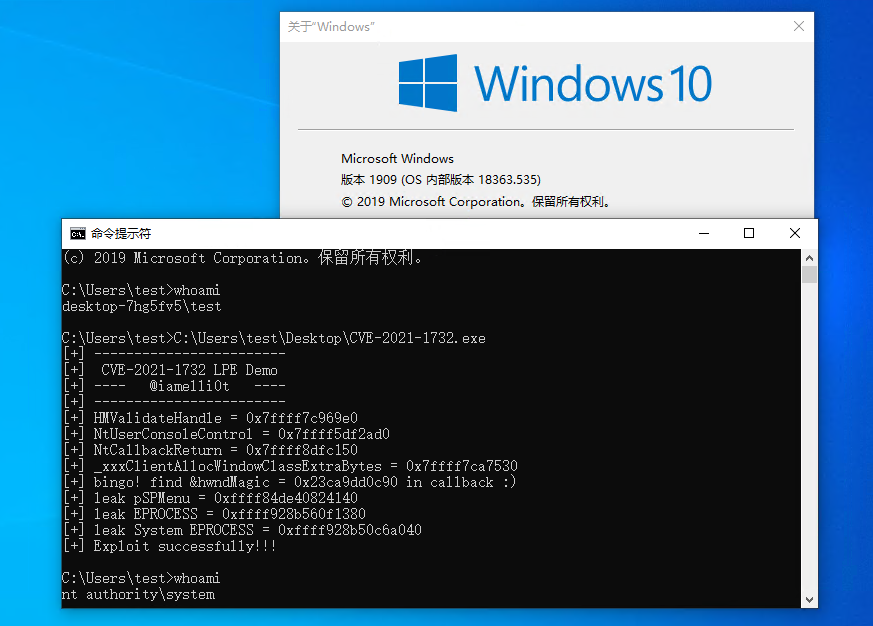
Task: Click the console scrollbar down arrow
Action: (x=810, y=600)
